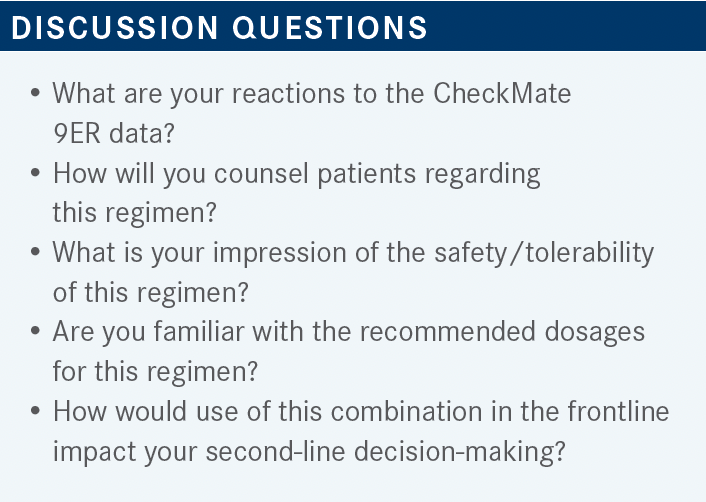This screenshot has width=706, height=502.
Task: Click the second bullet point marker
Action: pos(36,173)
